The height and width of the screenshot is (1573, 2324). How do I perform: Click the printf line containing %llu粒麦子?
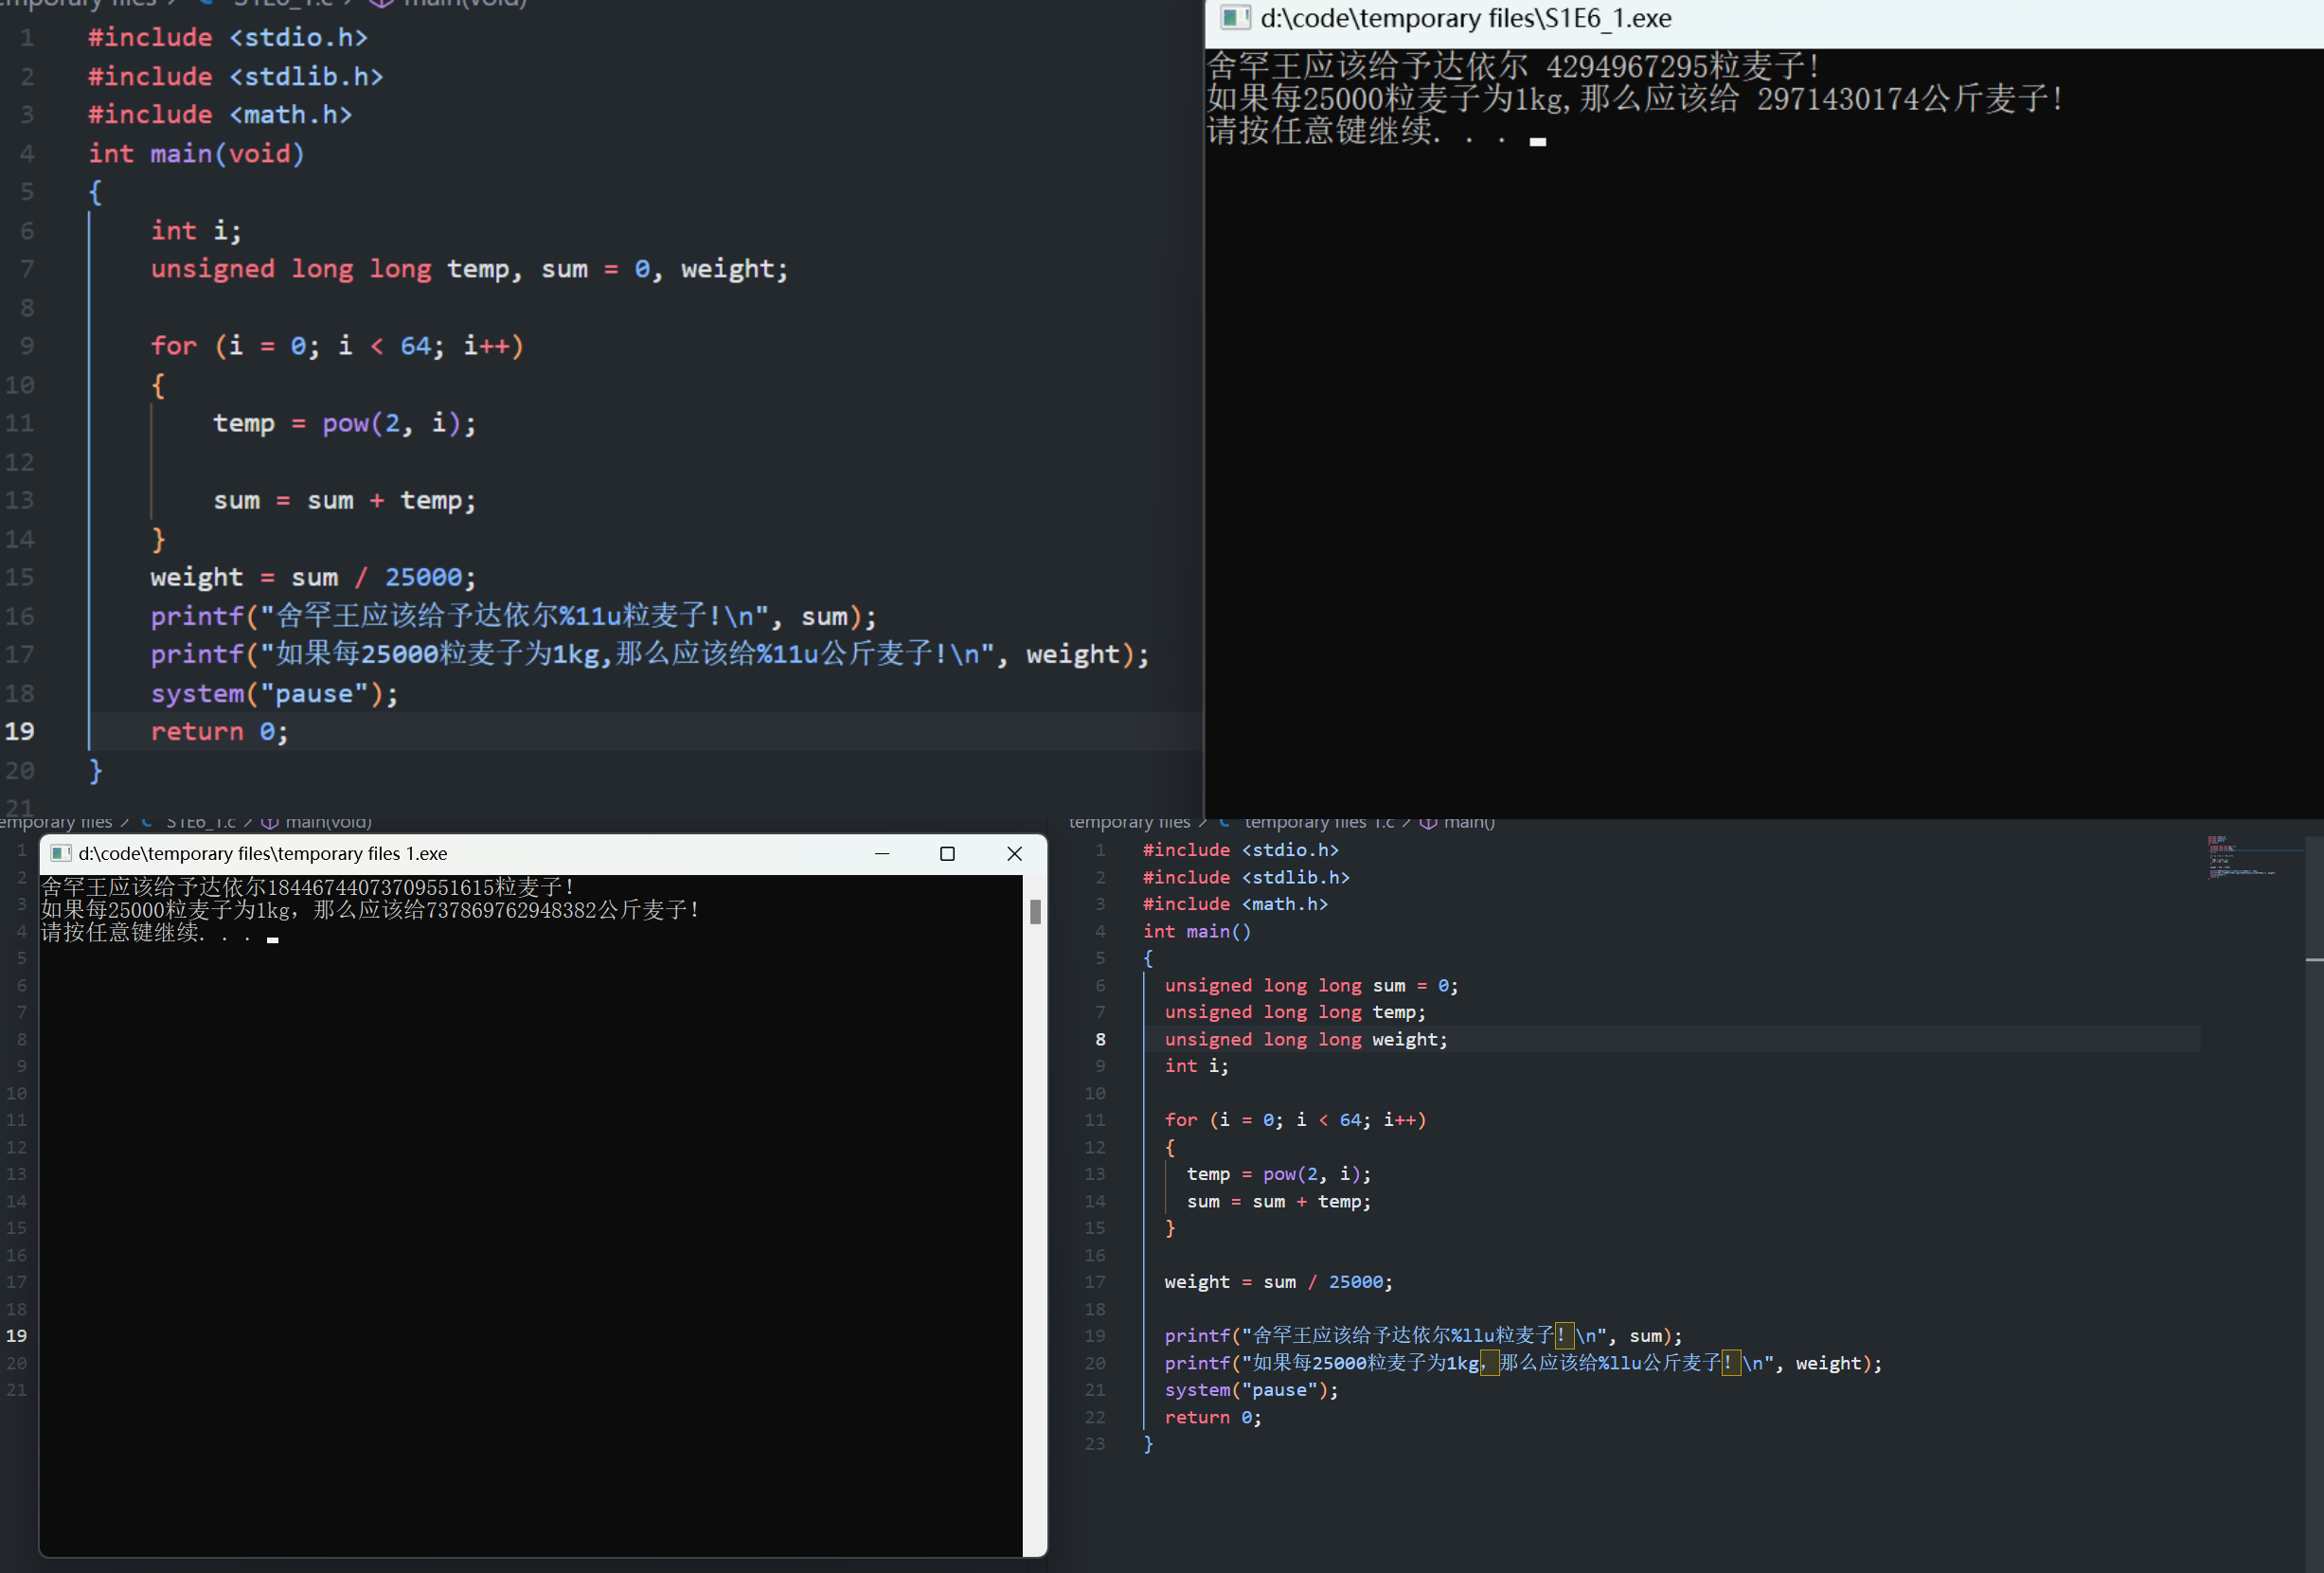pos(1423,1336)
